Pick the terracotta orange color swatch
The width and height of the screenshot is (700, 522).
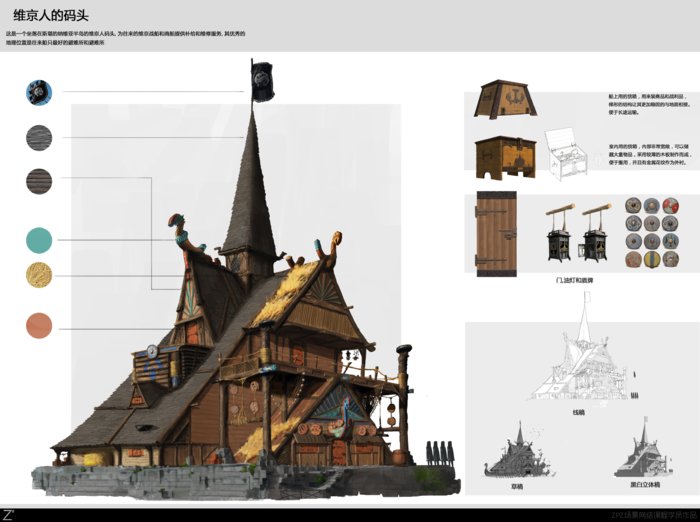(x=39, y=326)
